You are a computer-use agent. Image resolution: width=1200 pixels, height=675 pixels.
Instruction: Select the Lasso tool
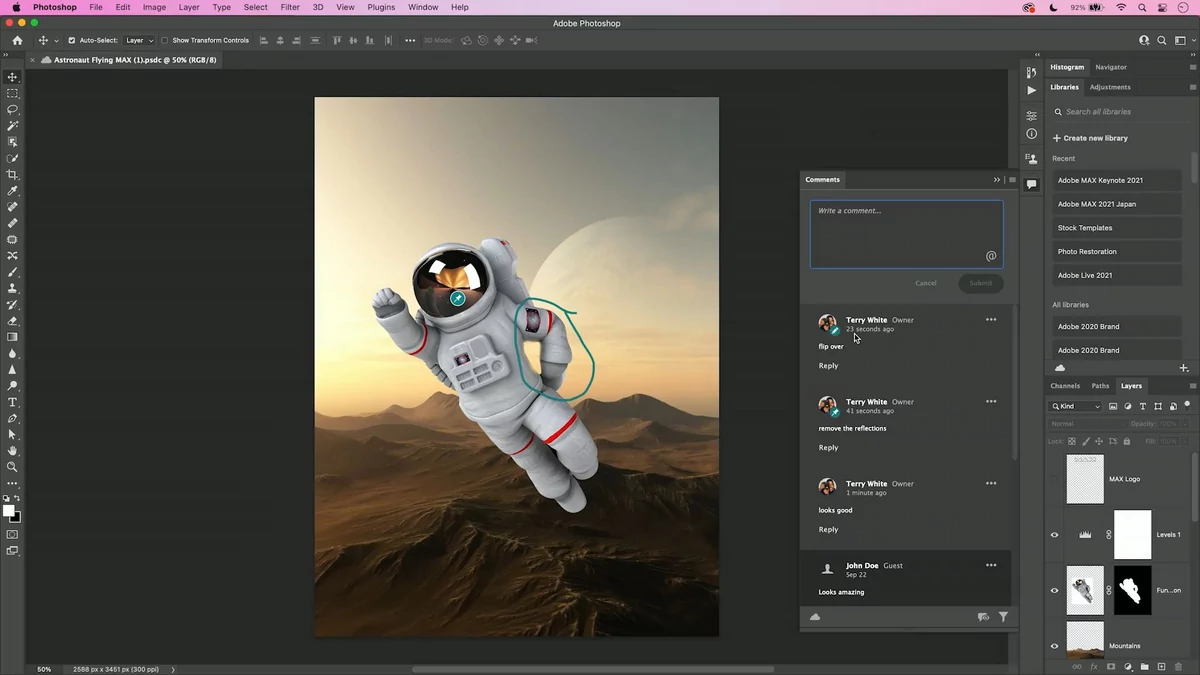(x=13, y=109)
